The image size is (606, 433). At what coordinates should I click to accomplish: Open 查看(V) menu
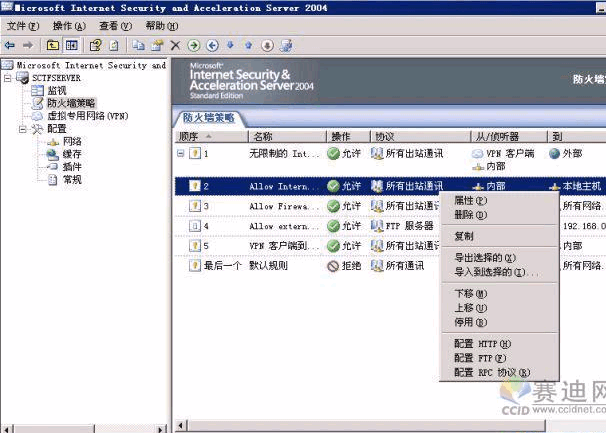(116, 26)
